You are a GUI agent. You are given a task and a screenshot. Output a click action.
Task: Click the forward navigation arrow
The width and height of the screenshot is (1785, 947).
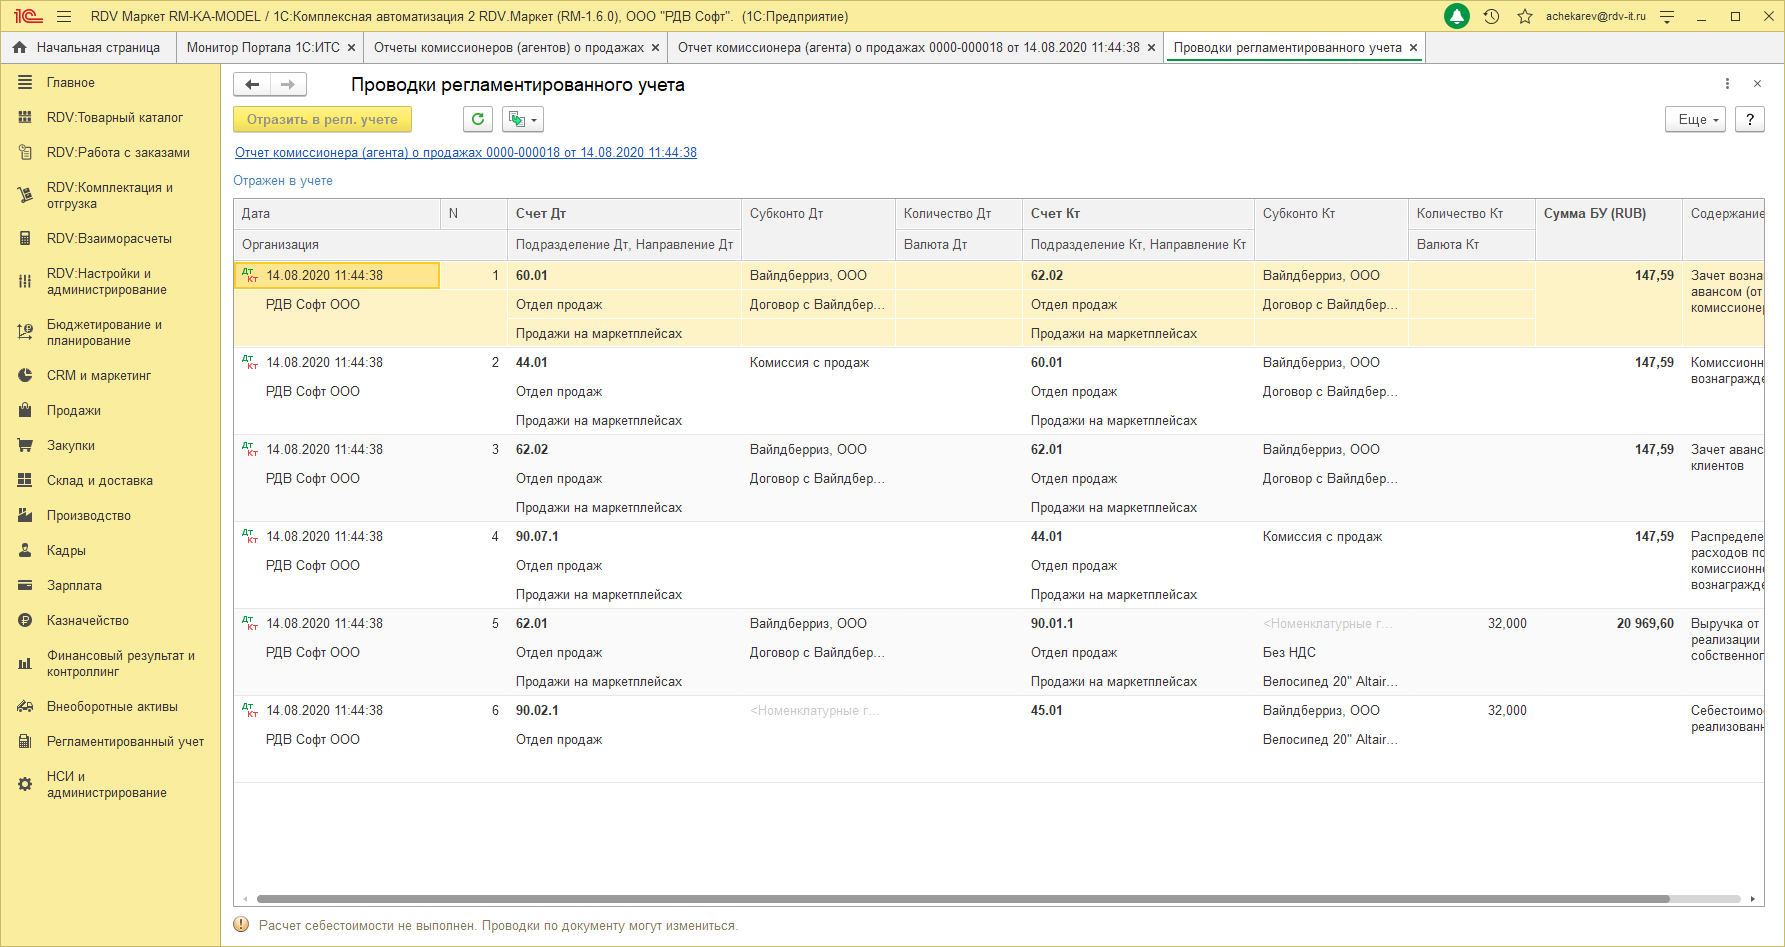(x=288, y=85)
